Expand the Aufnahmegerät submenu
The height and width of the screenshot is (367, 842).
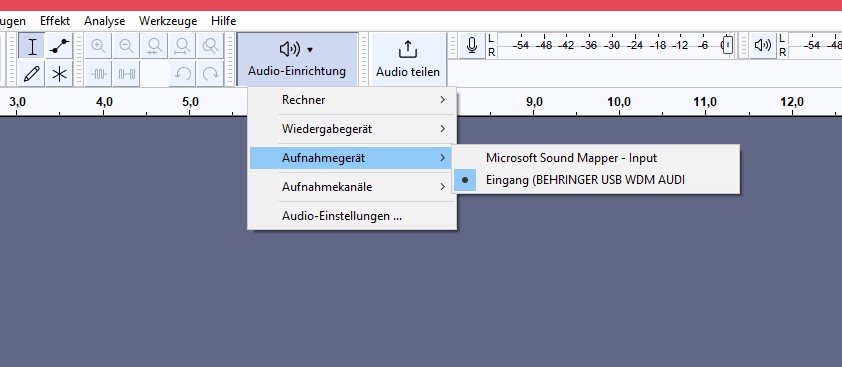[352, 158]
